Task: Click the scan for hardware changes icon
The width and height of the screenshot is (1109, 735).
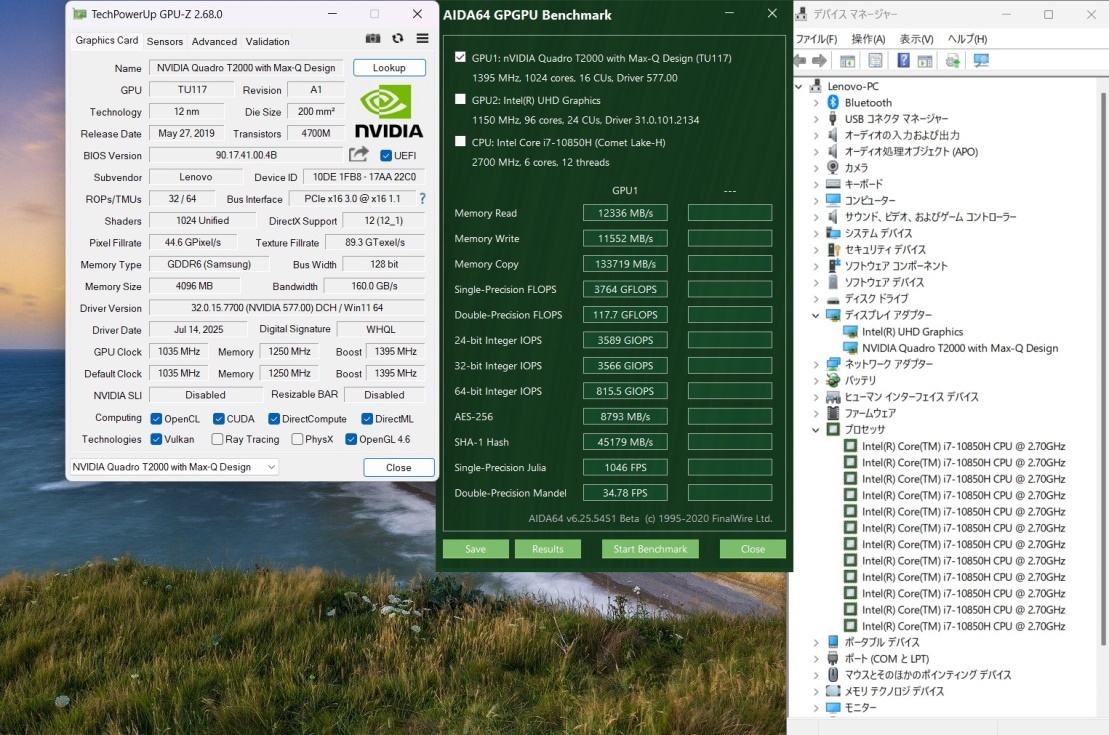Action: tap(981, 61)
